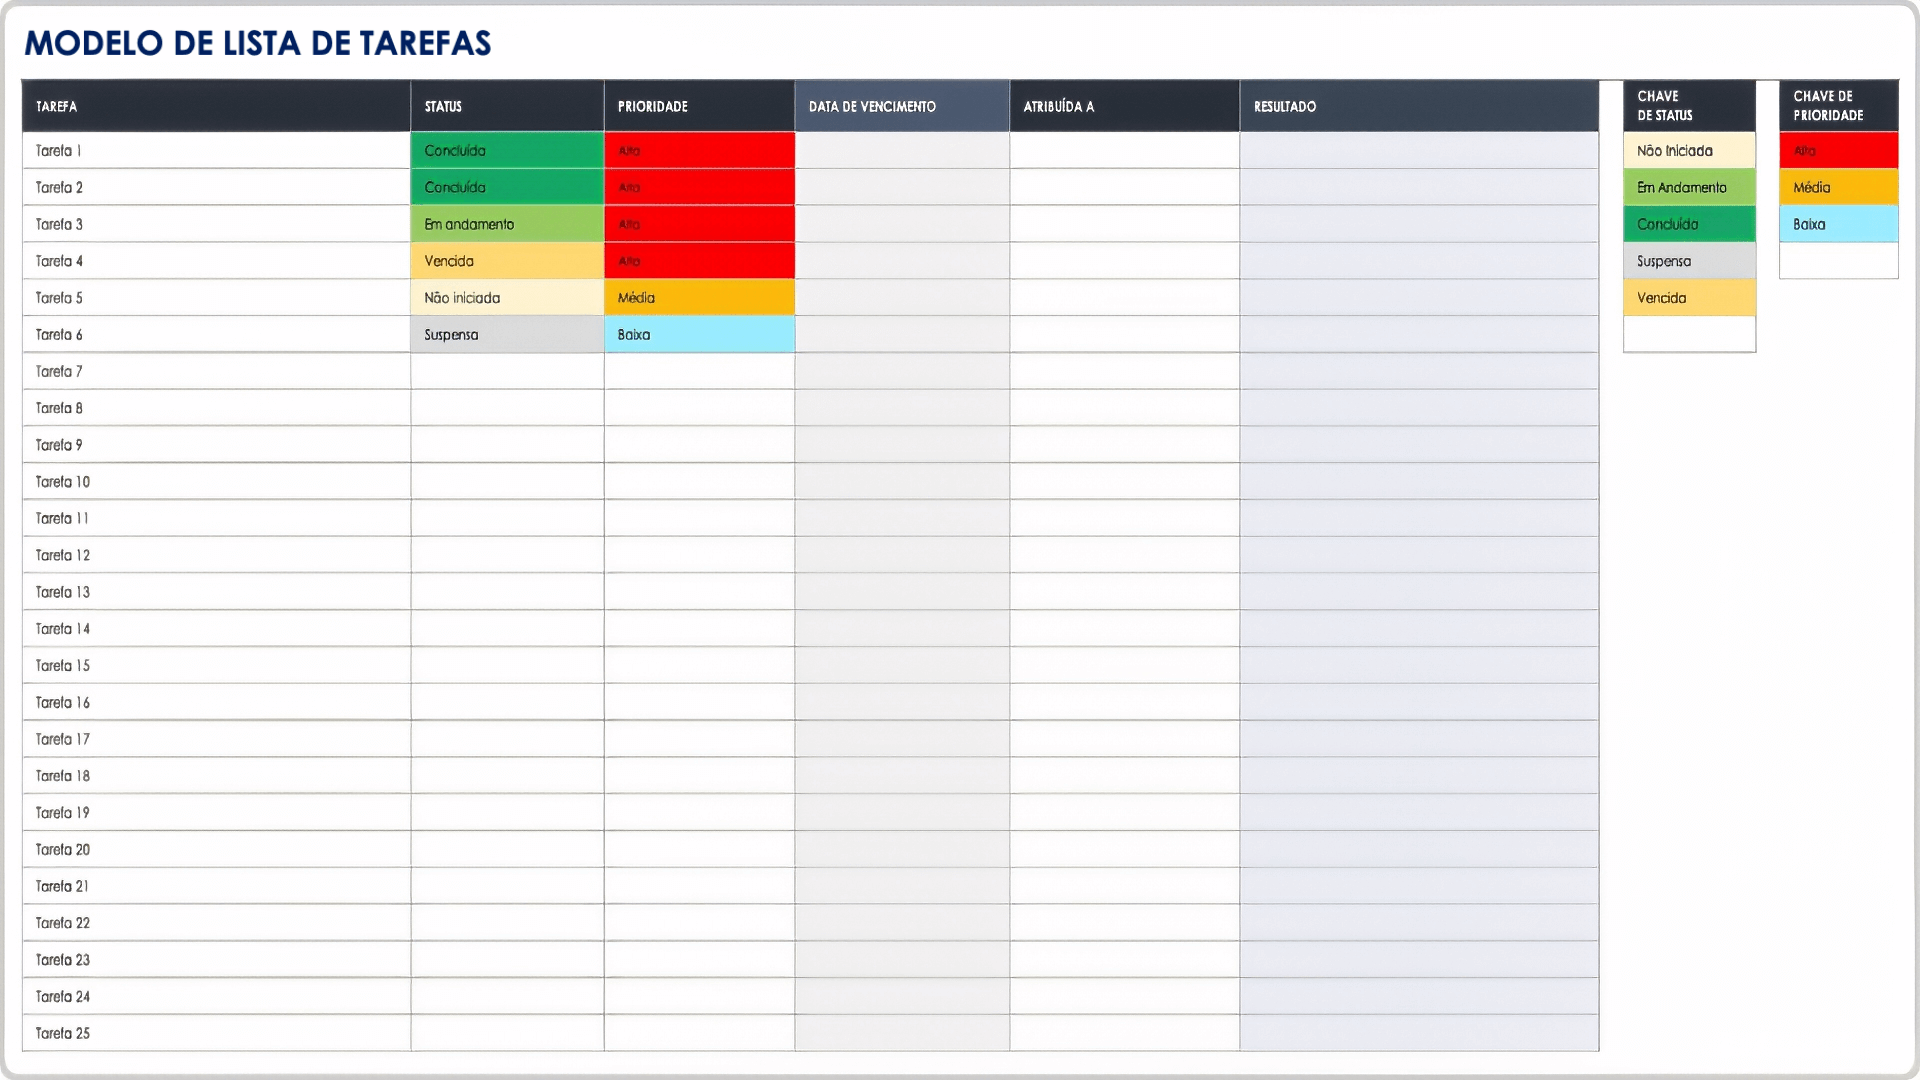Image resolution: width=1920 pixels, height=1080 pixels.
Task: Click Tarefa 1's red Alta priority cell
Action: pos(699,150)
